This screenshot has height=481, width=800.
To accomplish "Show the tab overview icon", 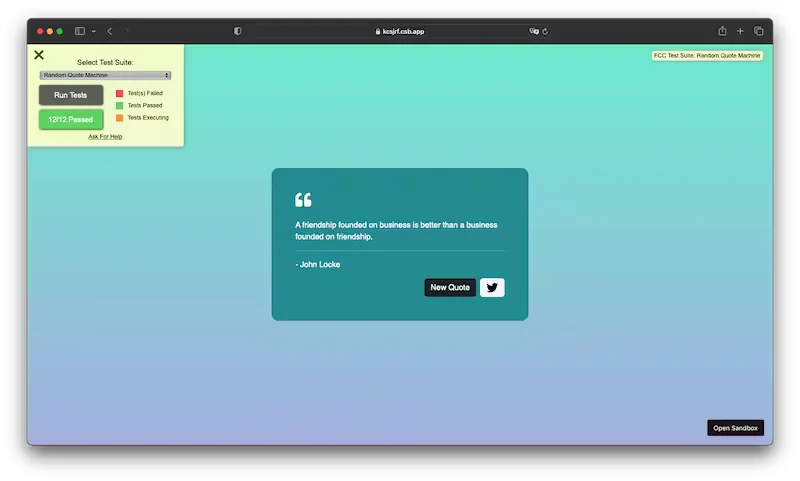I will click(759, 31).
